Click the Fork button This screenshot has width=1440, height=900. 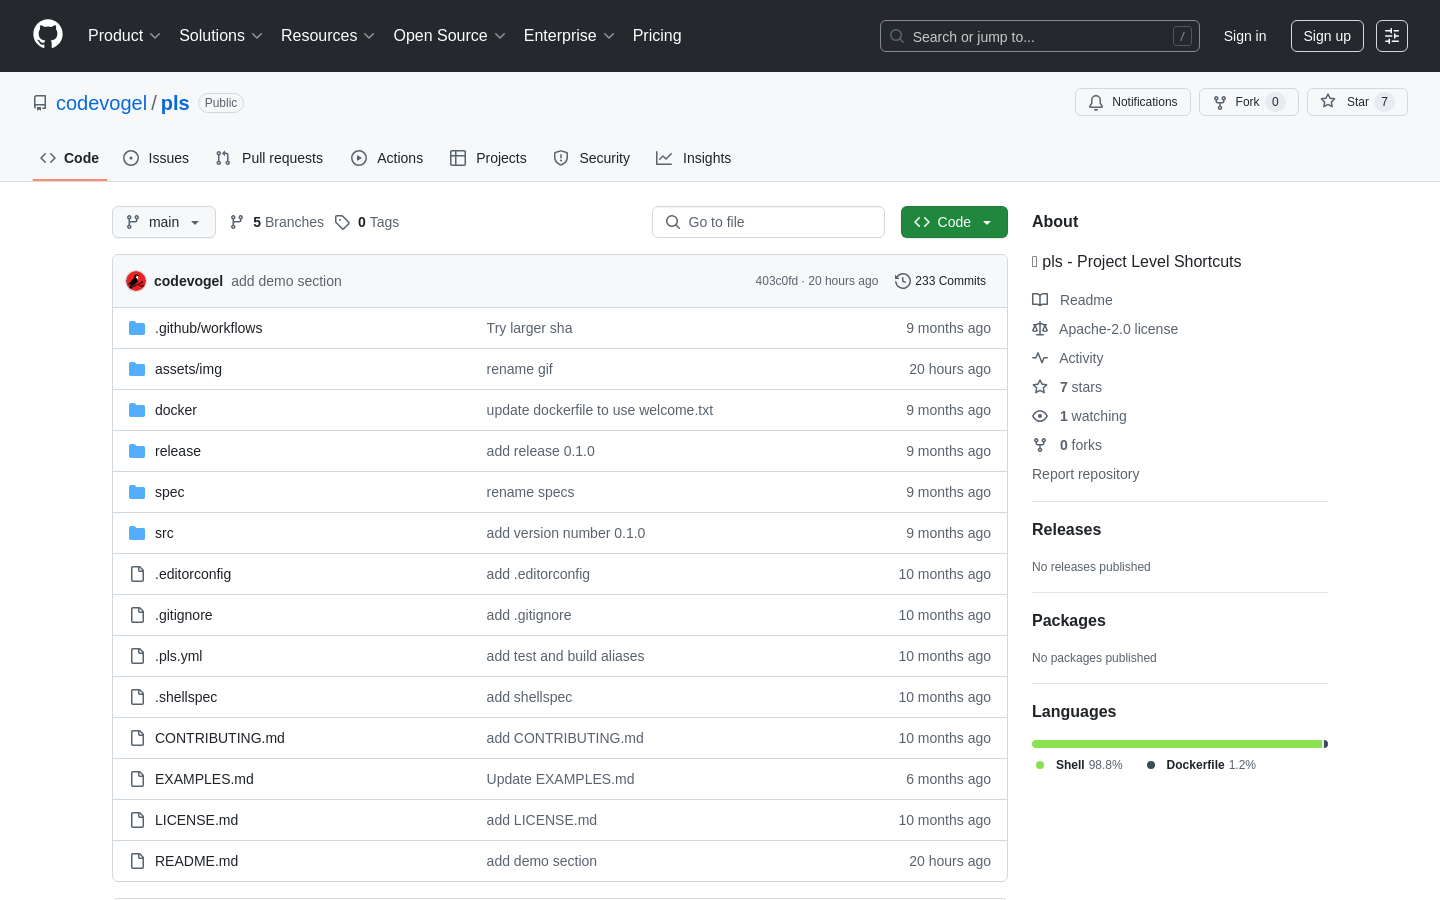tap(1249, 102)
